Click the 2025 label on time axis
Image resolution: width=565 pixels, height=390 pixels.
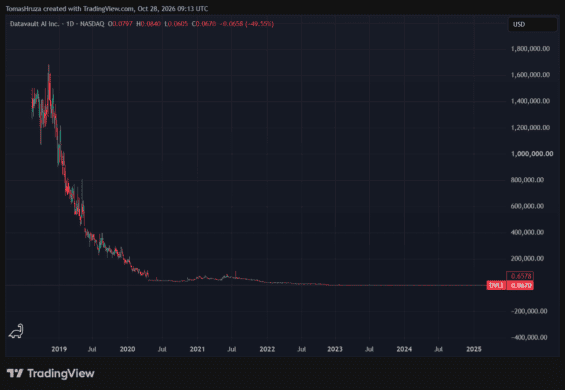click(473, 349)
